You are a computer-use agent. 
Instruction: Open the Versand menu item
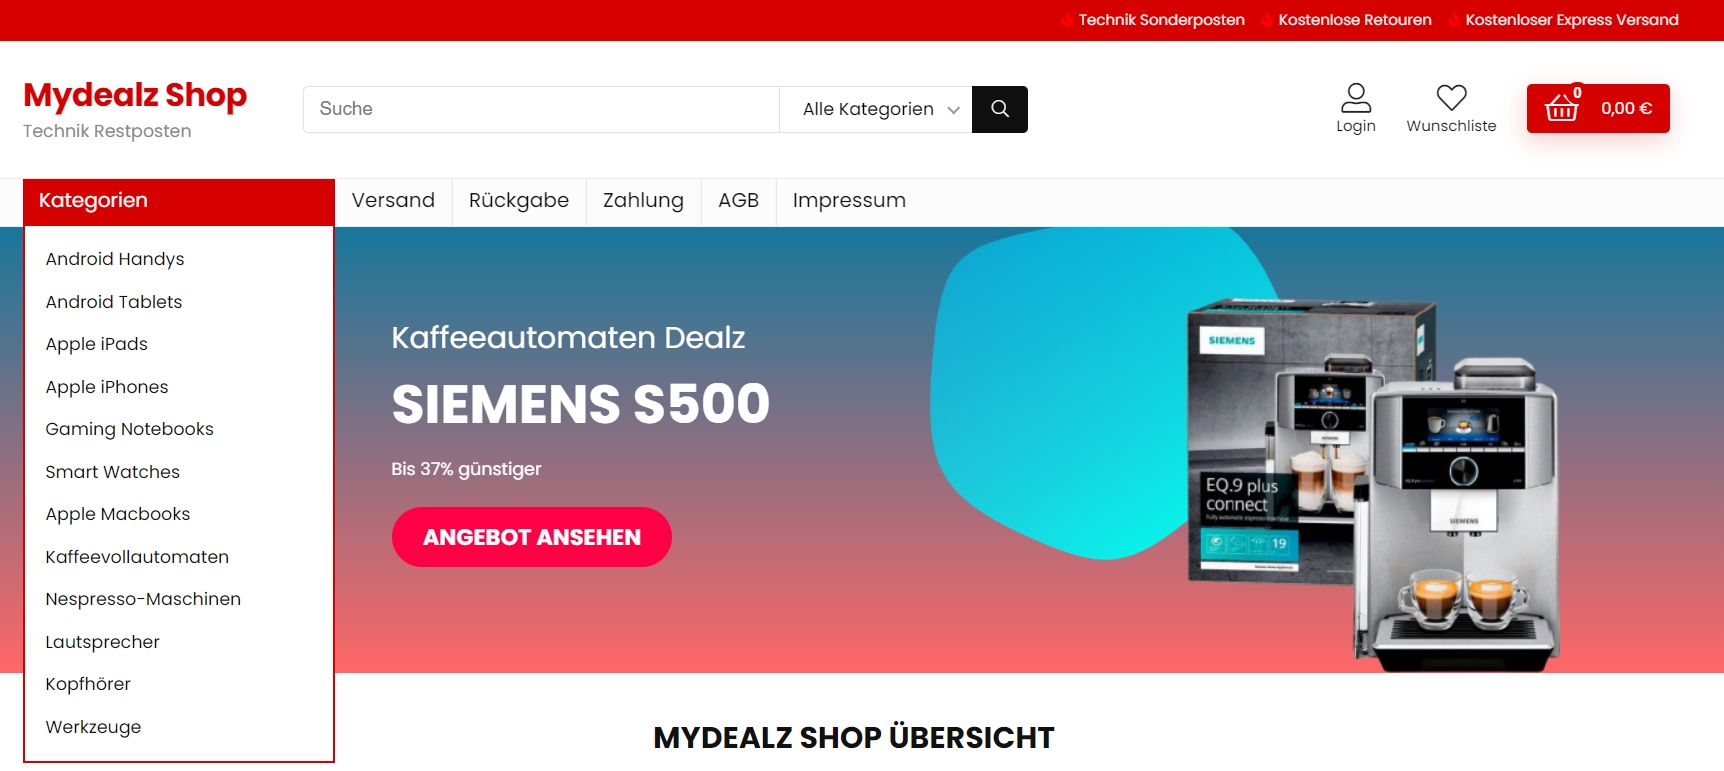click(x=393, y=201)
